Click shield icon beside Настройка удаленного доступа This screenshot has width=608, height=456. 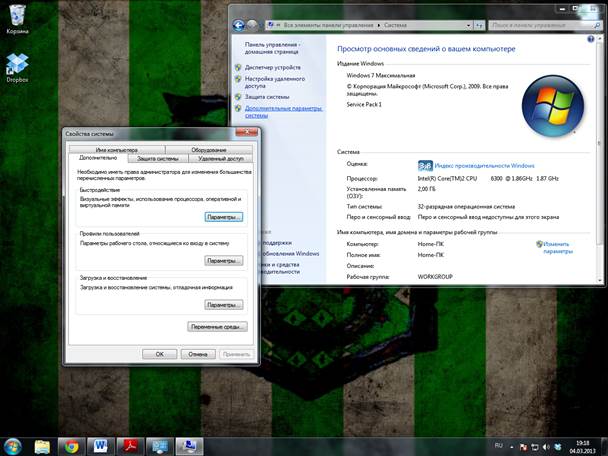pyautogui.click(x=238, y=79)
